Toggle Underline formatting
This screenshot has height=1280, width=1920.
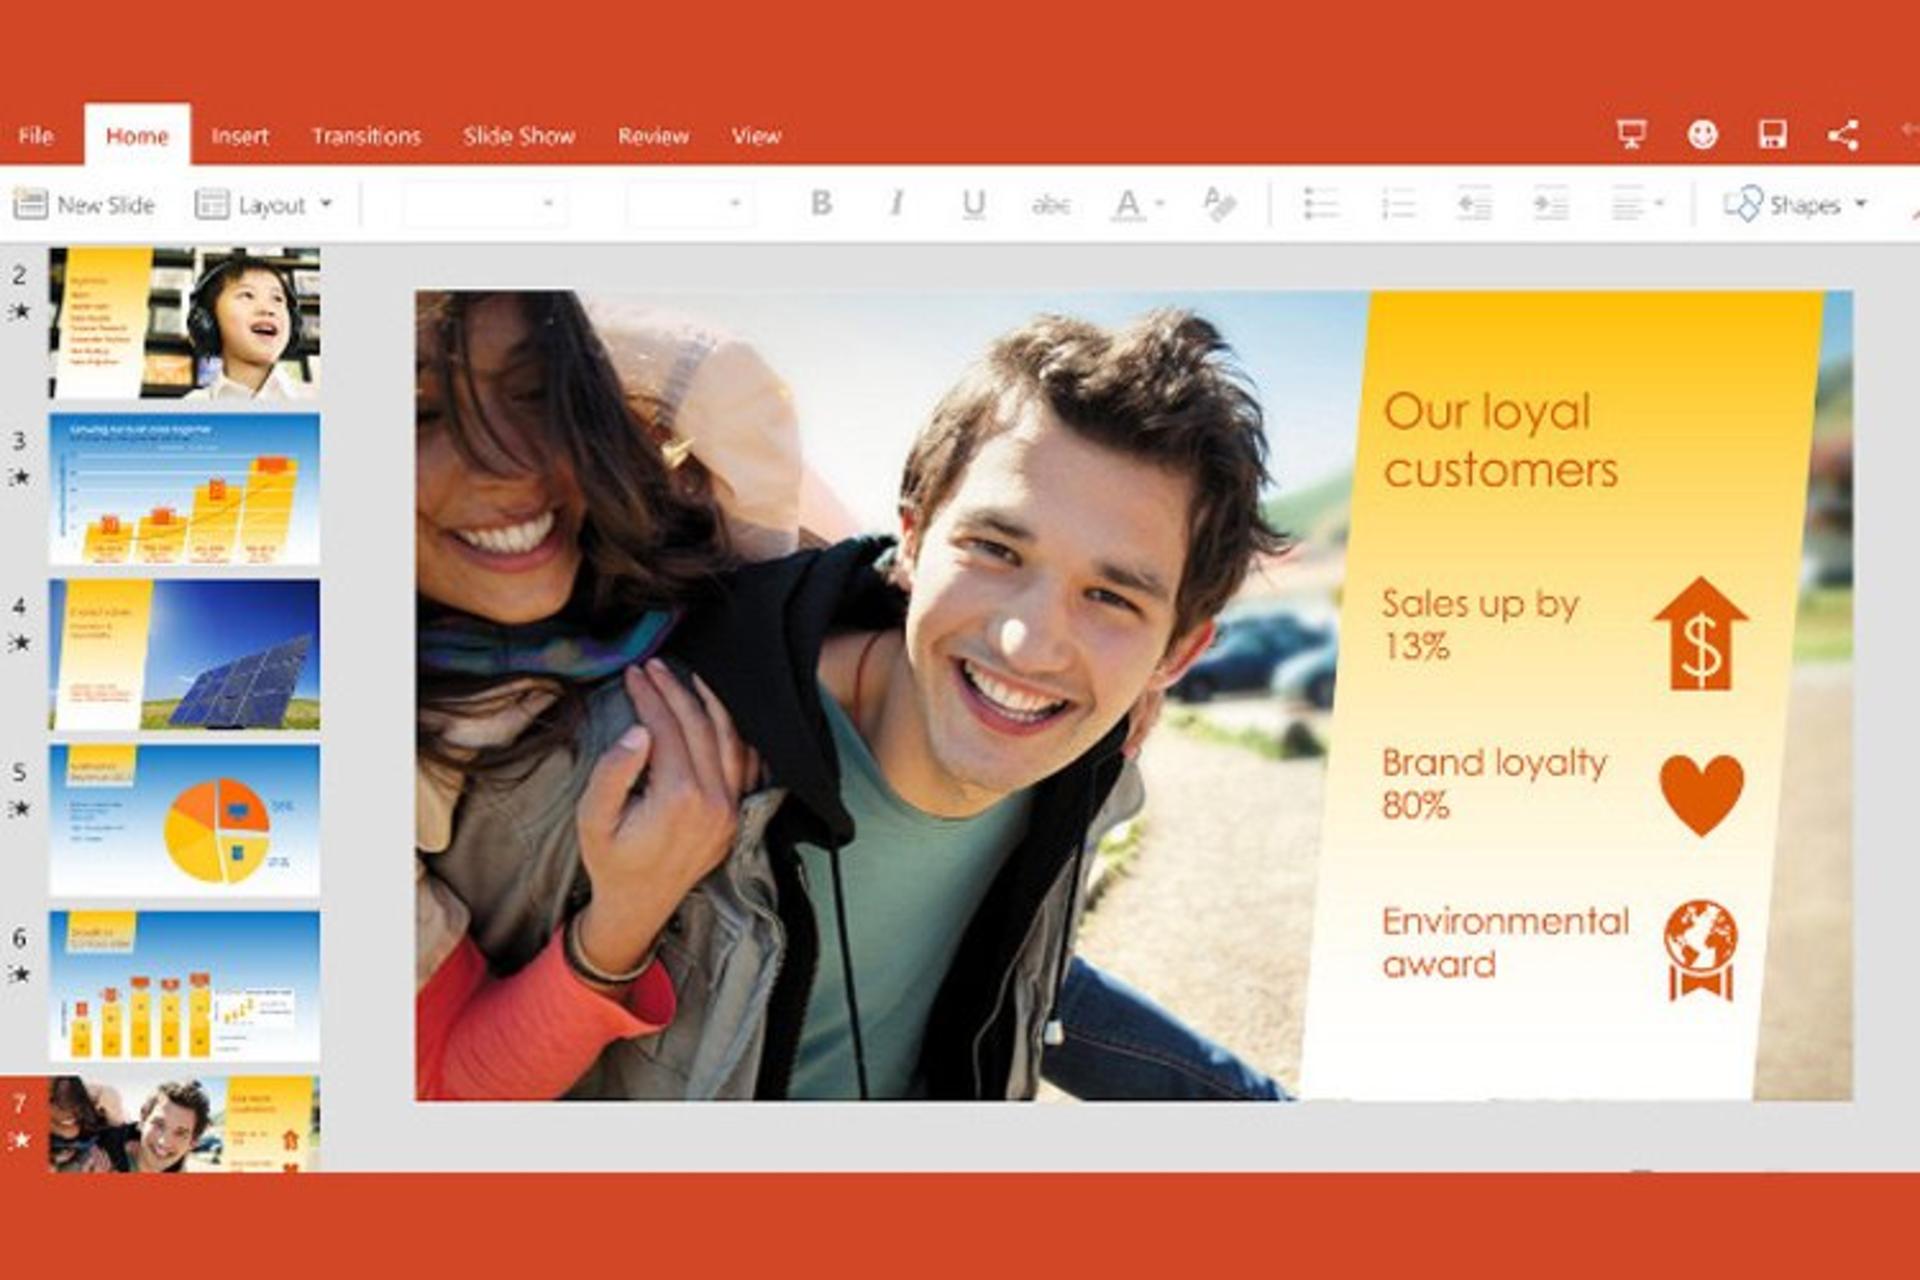pos(973,205)
